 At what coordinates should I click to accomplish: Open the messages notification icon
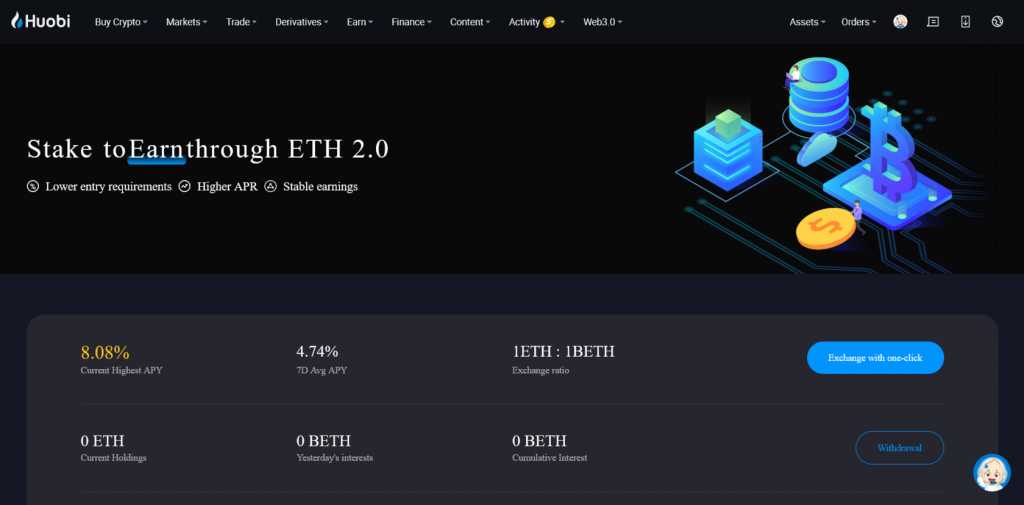point(933,22)
